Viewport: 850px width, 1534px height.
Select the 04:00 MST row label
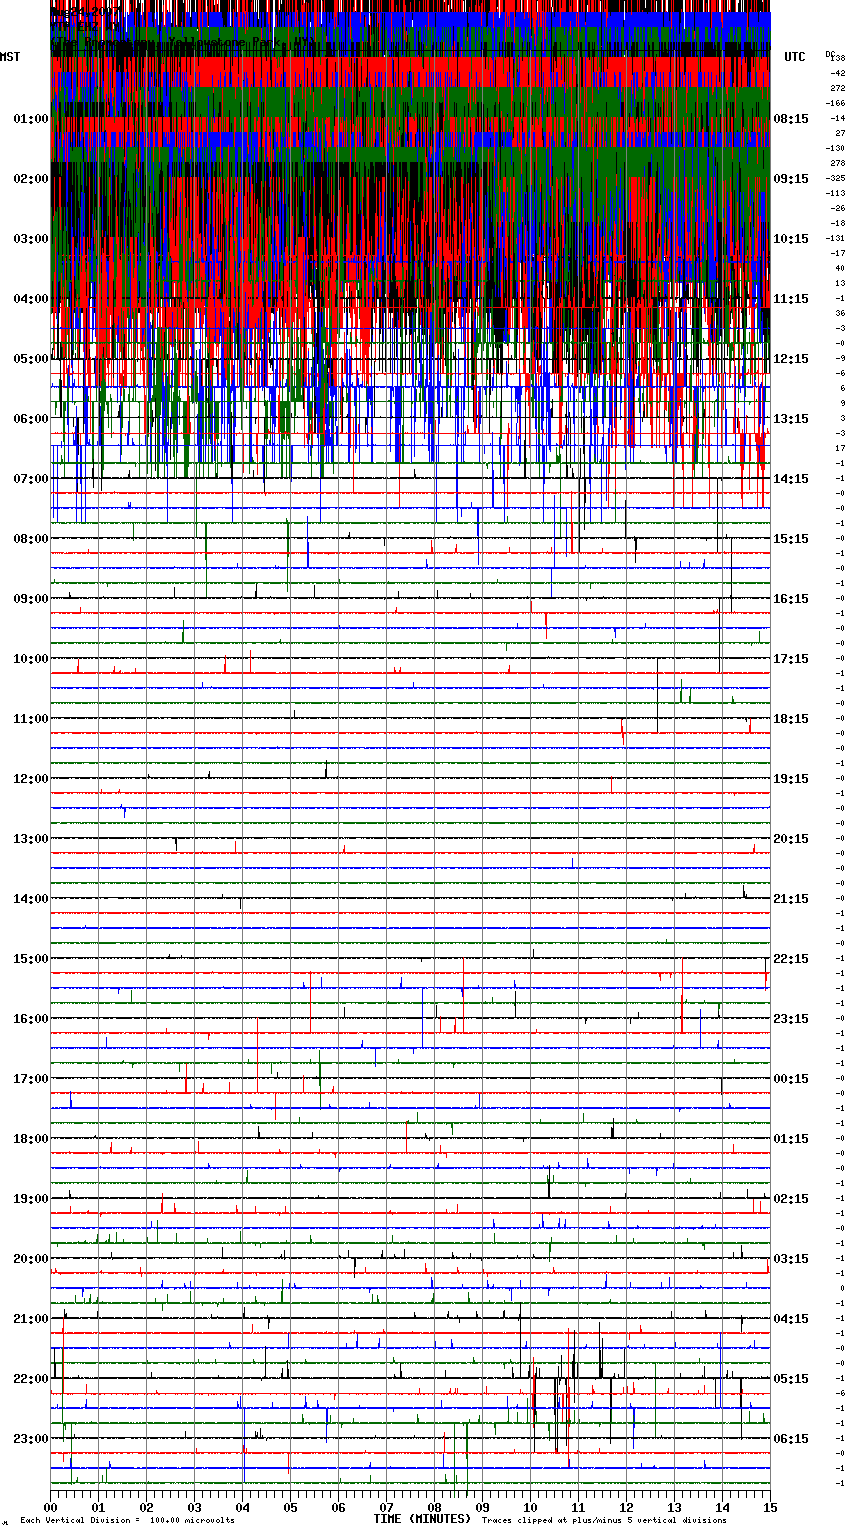[31, 299]
